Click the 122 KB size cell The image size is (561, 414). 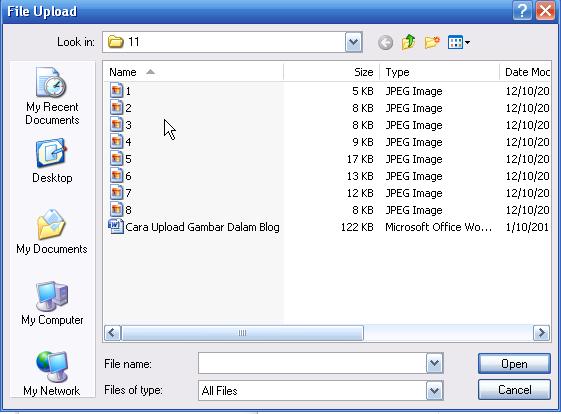[357, 227]
